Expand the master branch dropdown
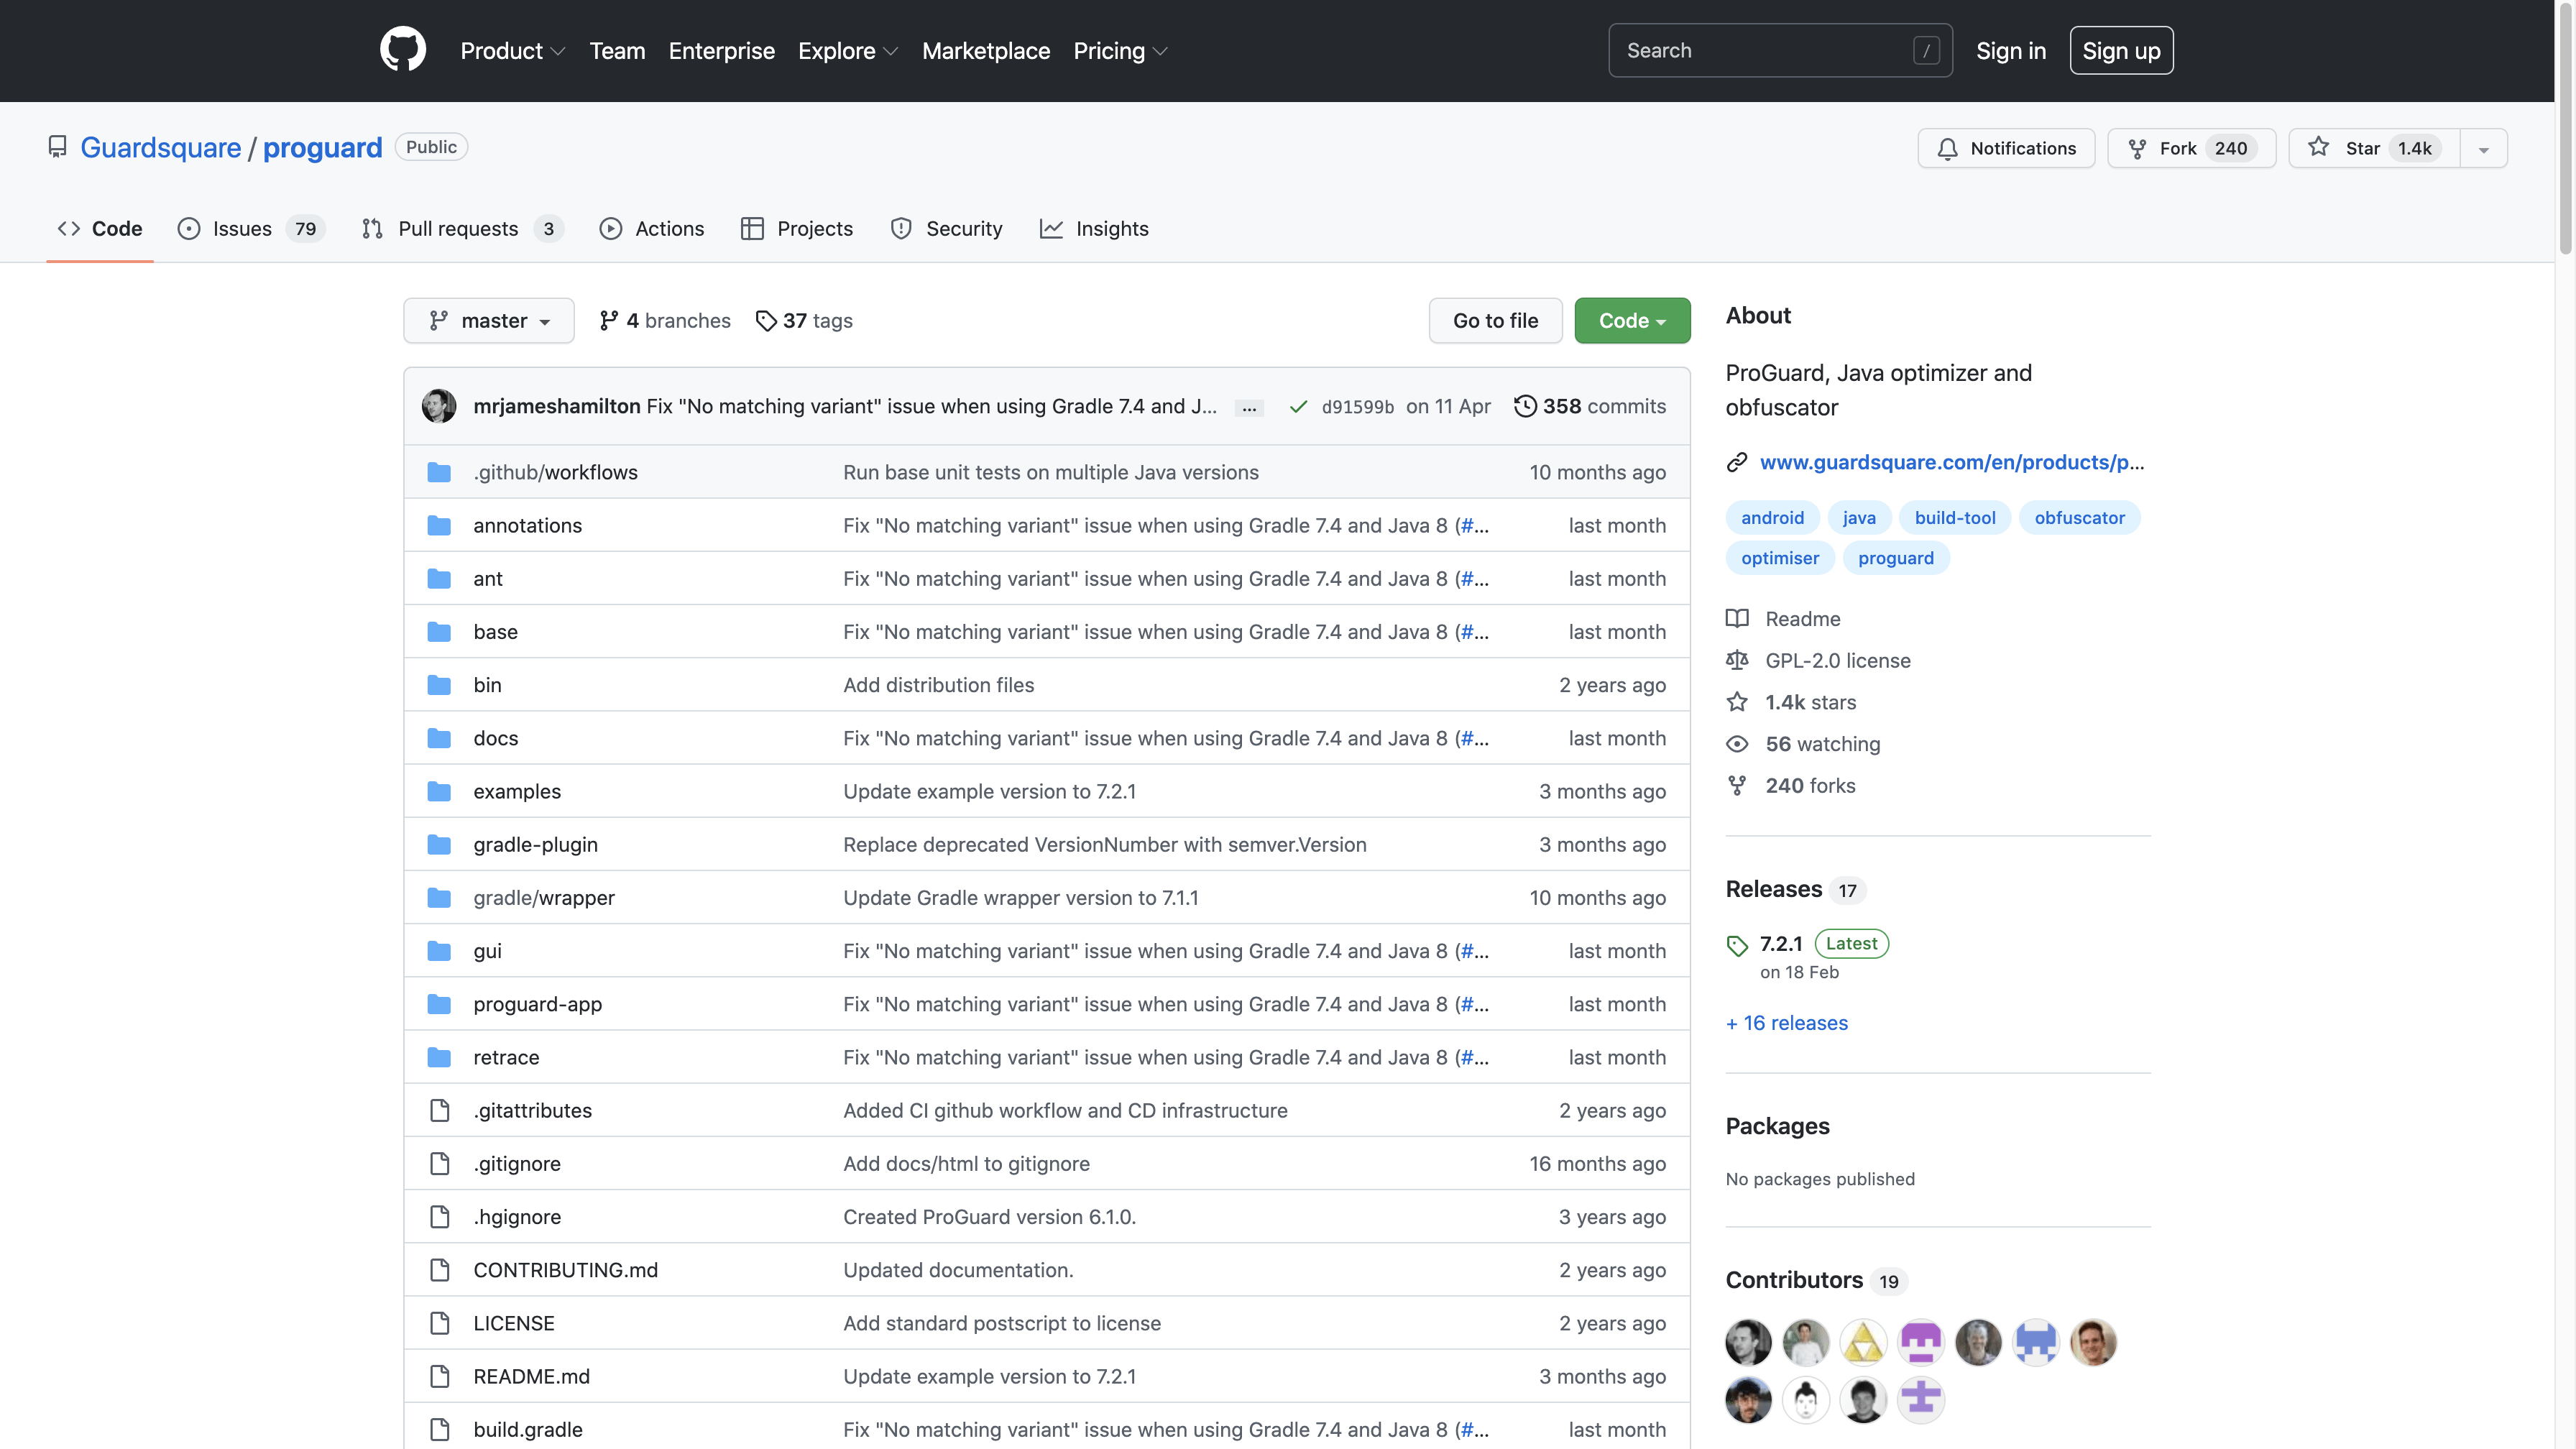The height and width of the screenshot is (1449, 2576). click(x=487, y=321)
